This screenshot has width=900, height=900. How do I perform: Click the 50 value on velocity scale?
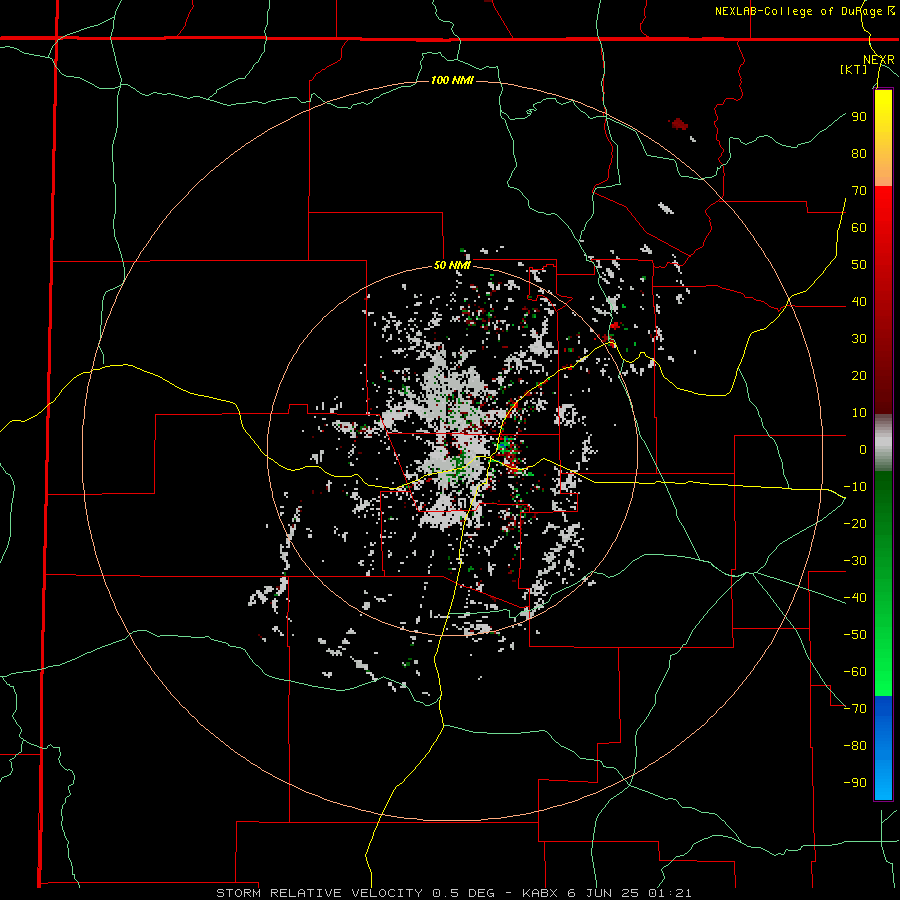[x=859, y=265]
